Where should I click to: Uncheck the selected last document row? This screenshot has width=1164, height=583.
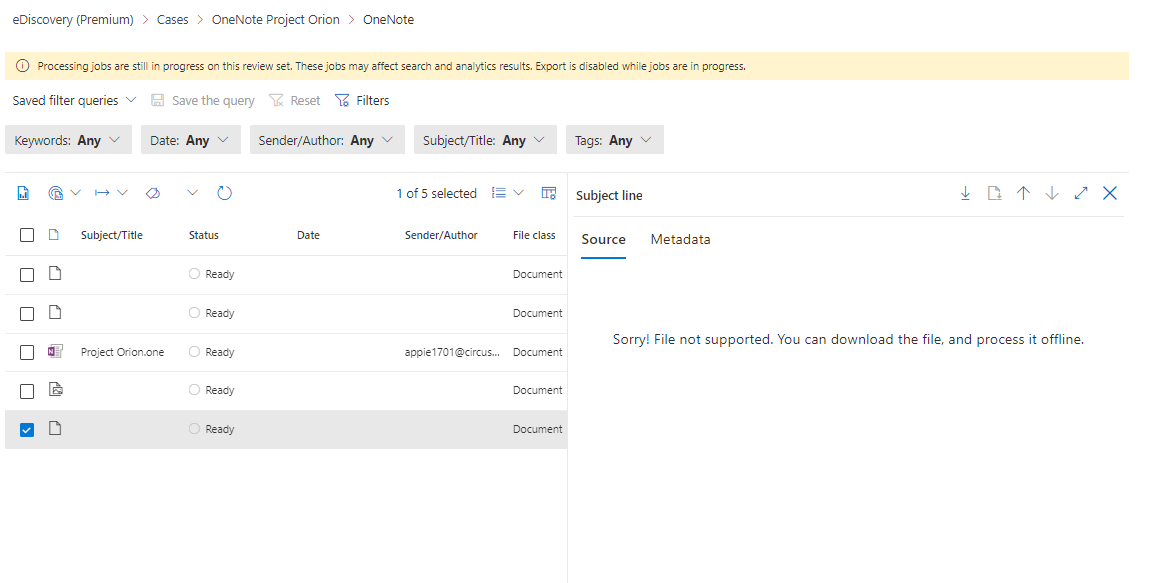pyautogui.click(x=27, y=429)
